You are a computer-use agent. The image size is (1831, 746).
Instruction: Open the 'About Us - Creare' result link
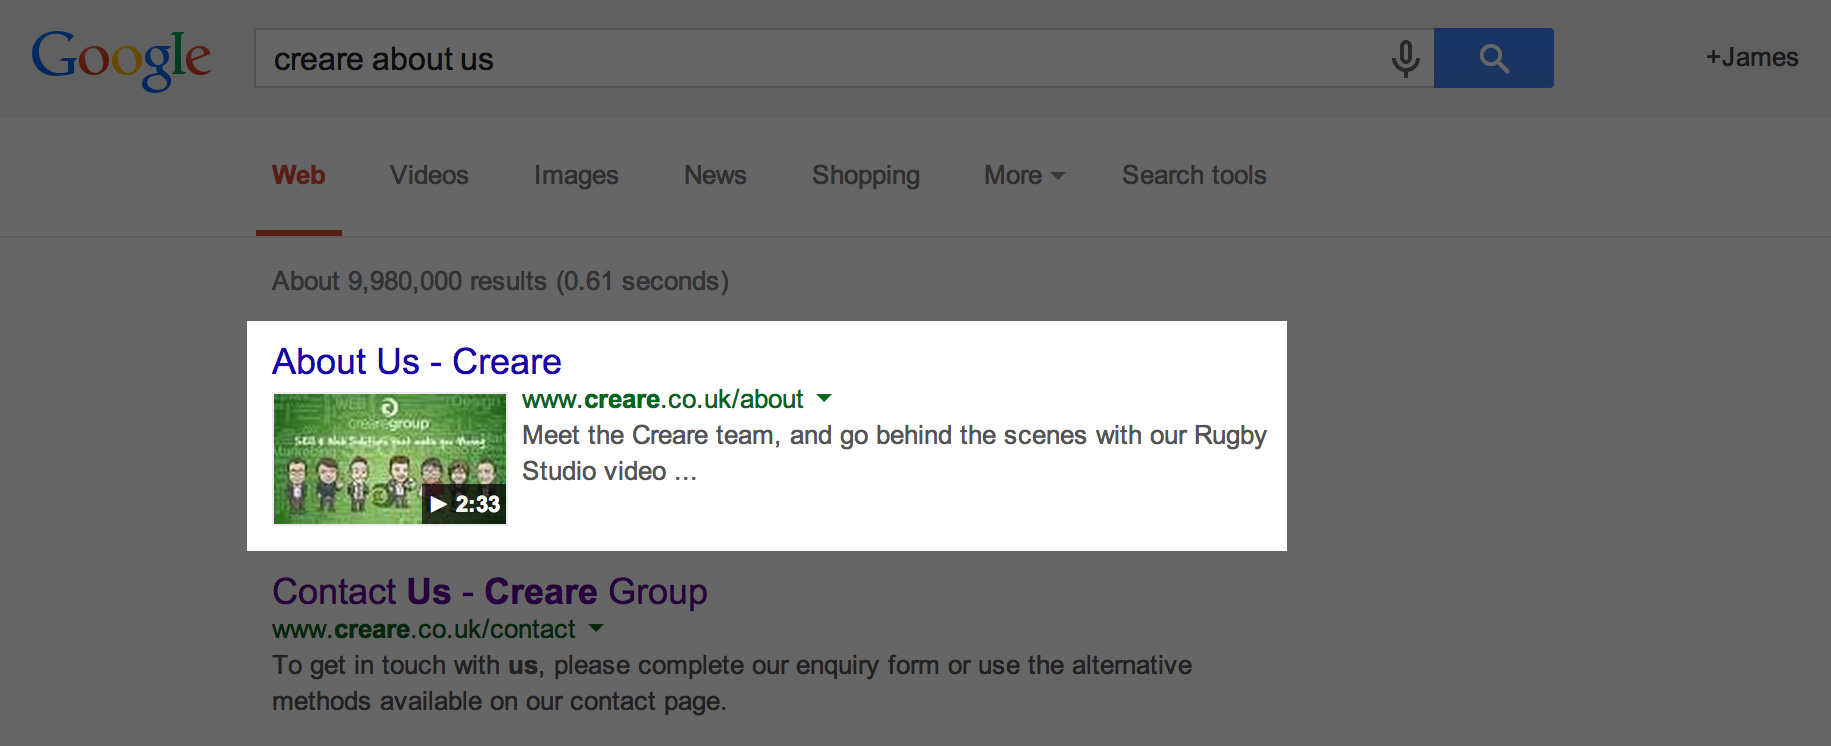point(417,362)
